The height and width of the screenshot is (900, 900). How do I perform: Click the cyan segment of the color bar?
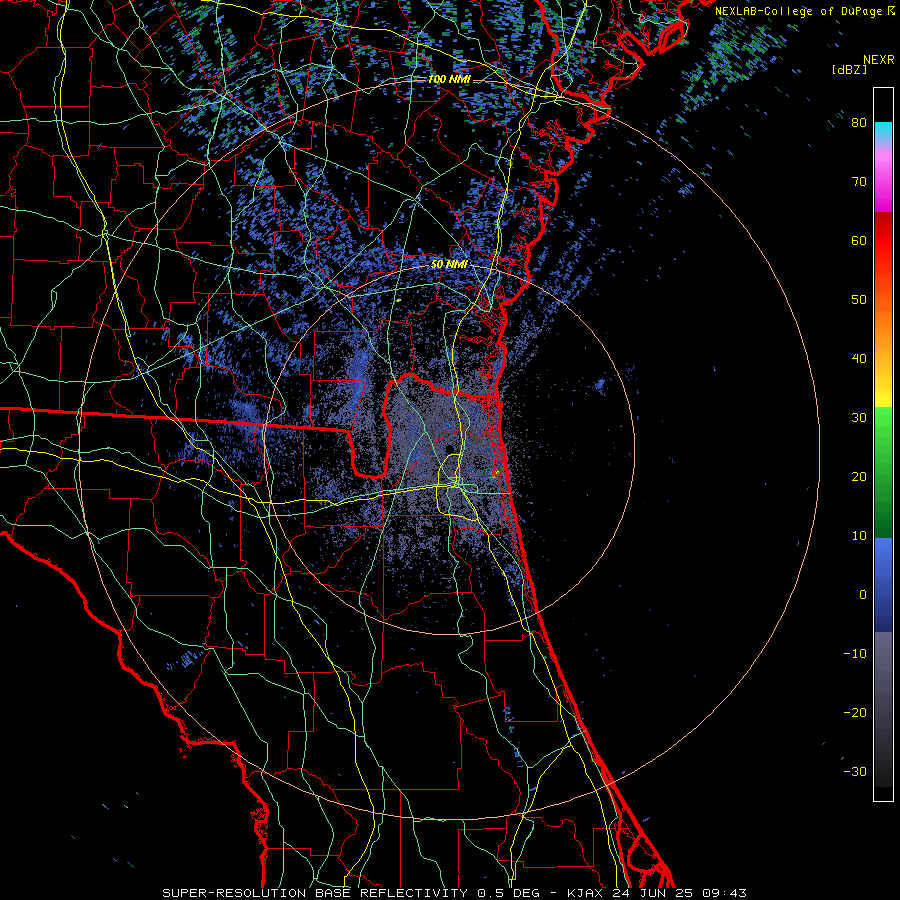coord(883,131)
